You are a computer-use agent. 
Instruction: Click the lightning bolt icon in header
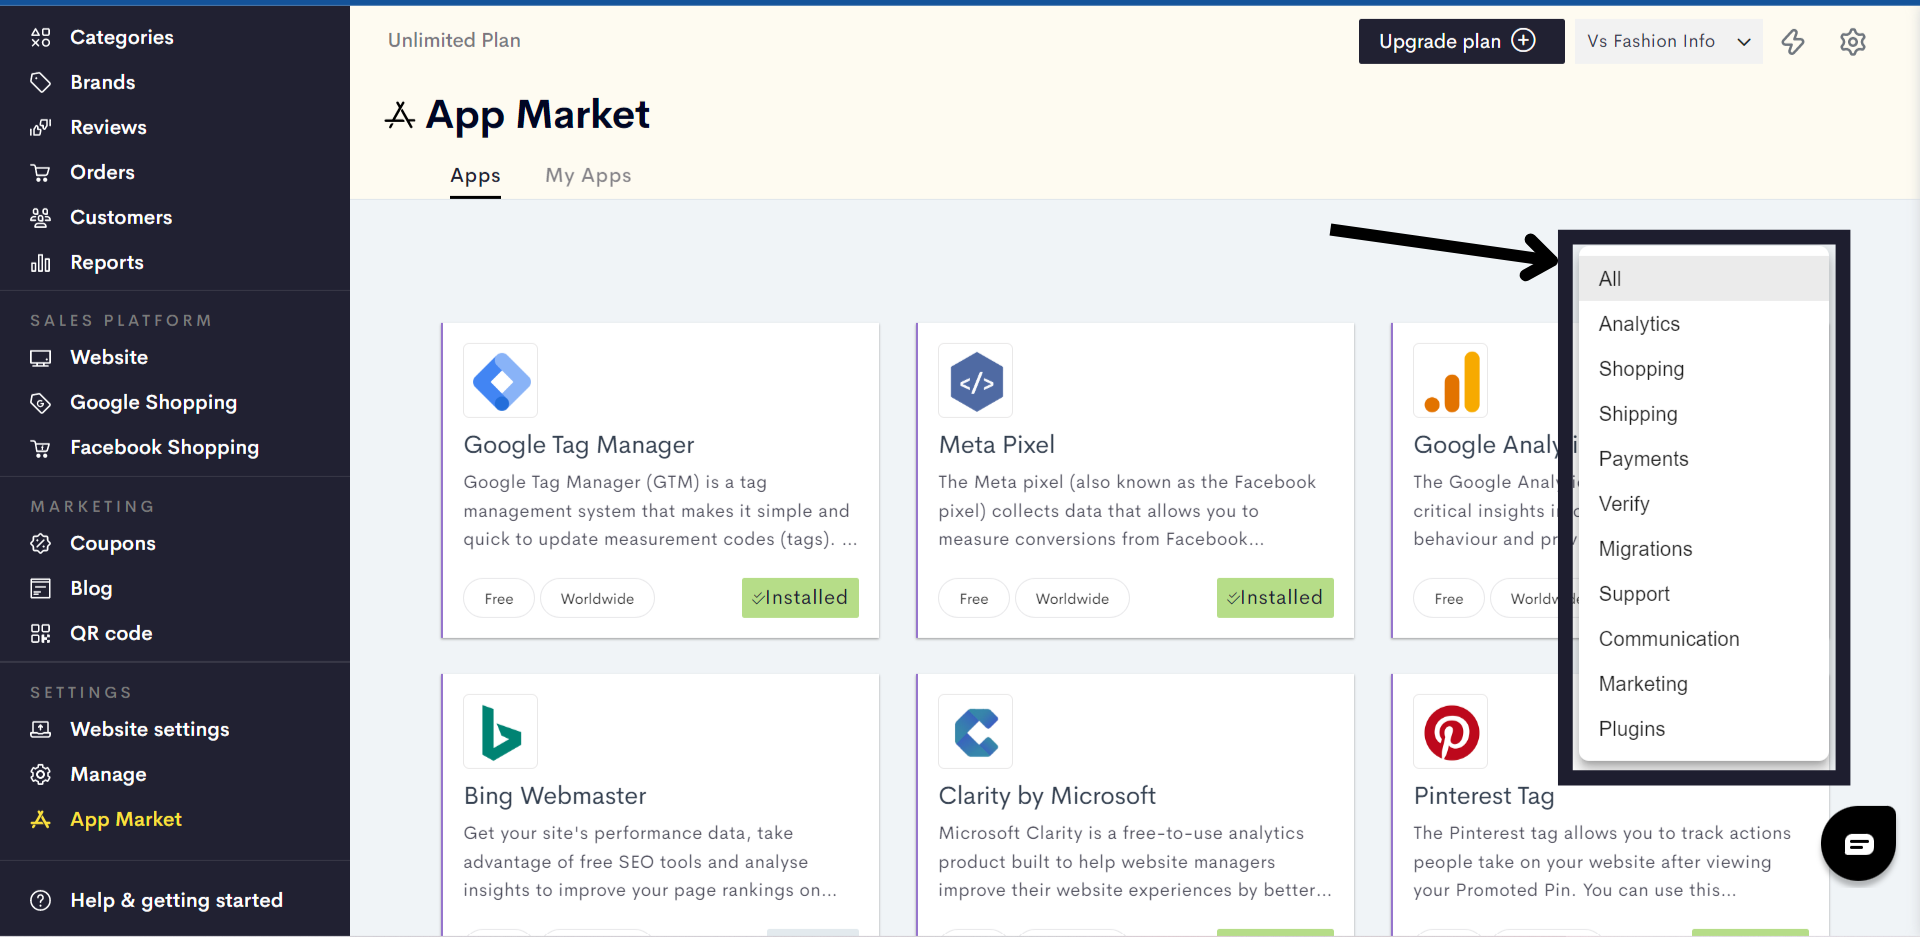(1793, 41)
